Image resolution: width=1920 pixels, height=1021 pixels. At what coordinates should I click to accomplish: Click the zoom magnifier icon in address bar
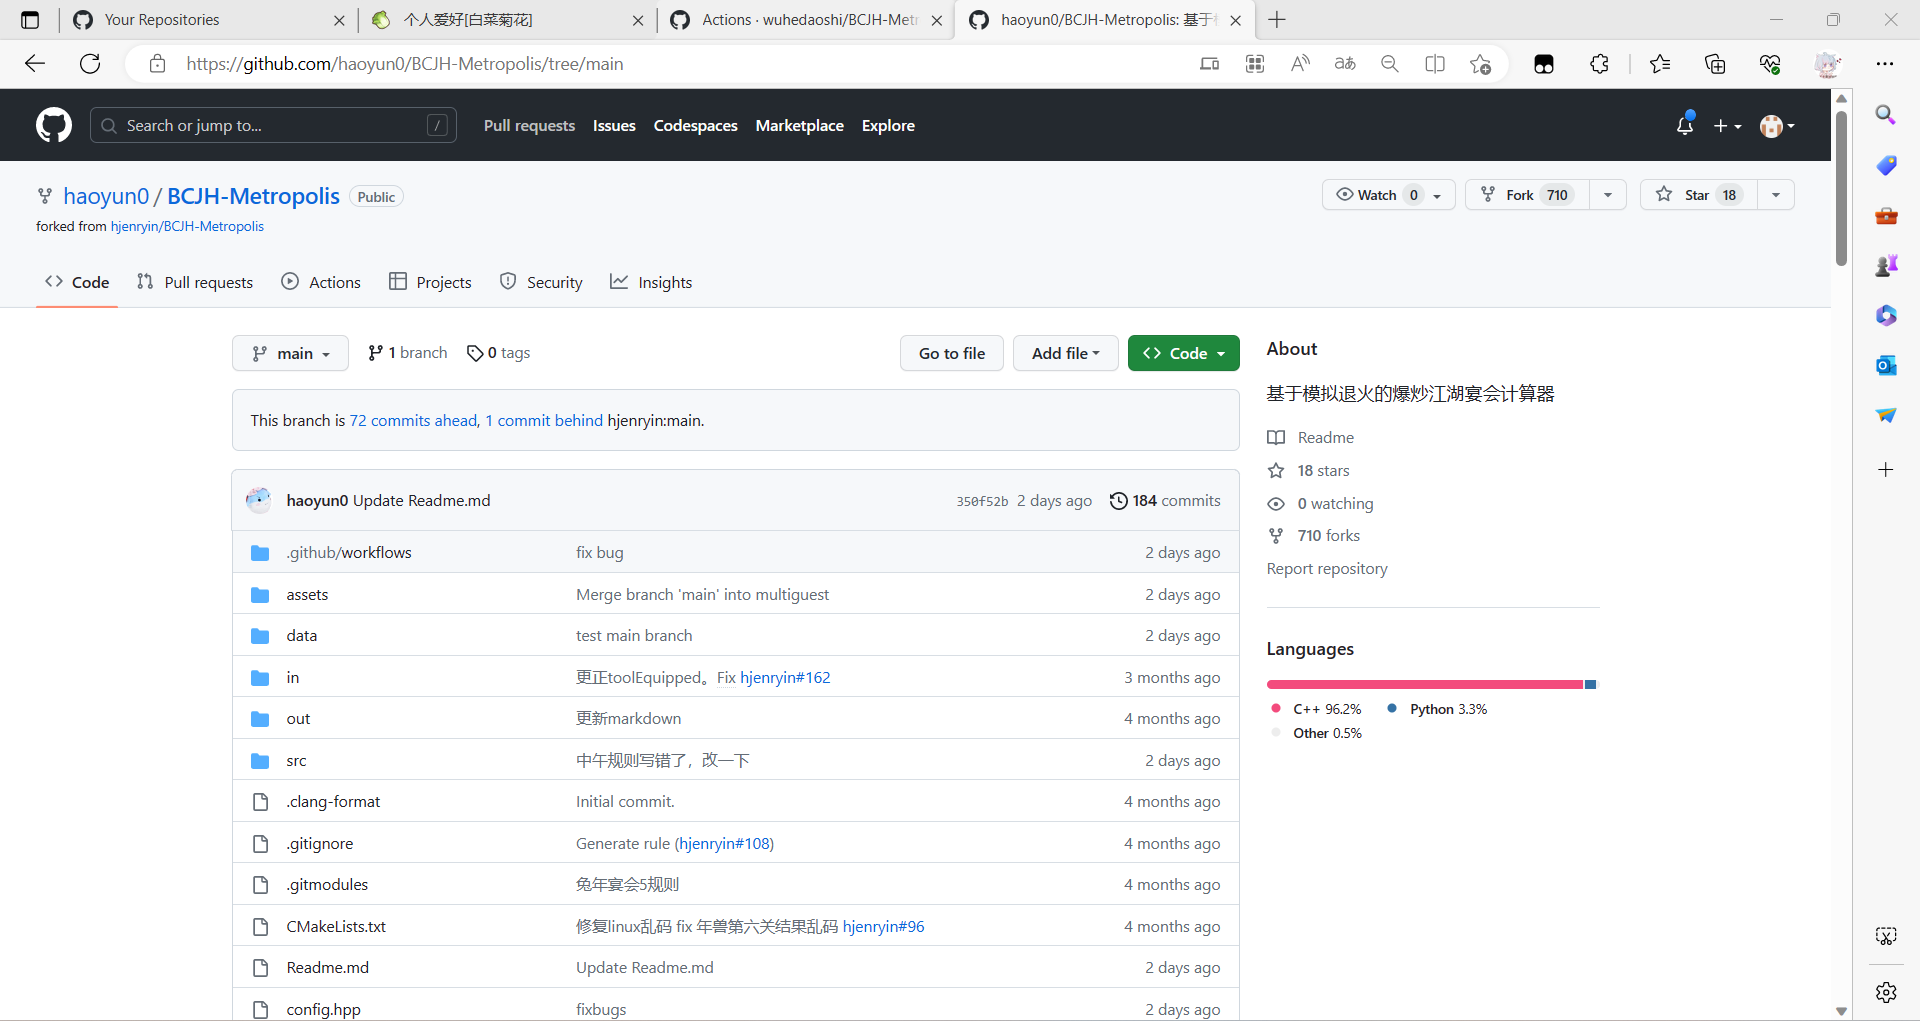pos(1390,64)
